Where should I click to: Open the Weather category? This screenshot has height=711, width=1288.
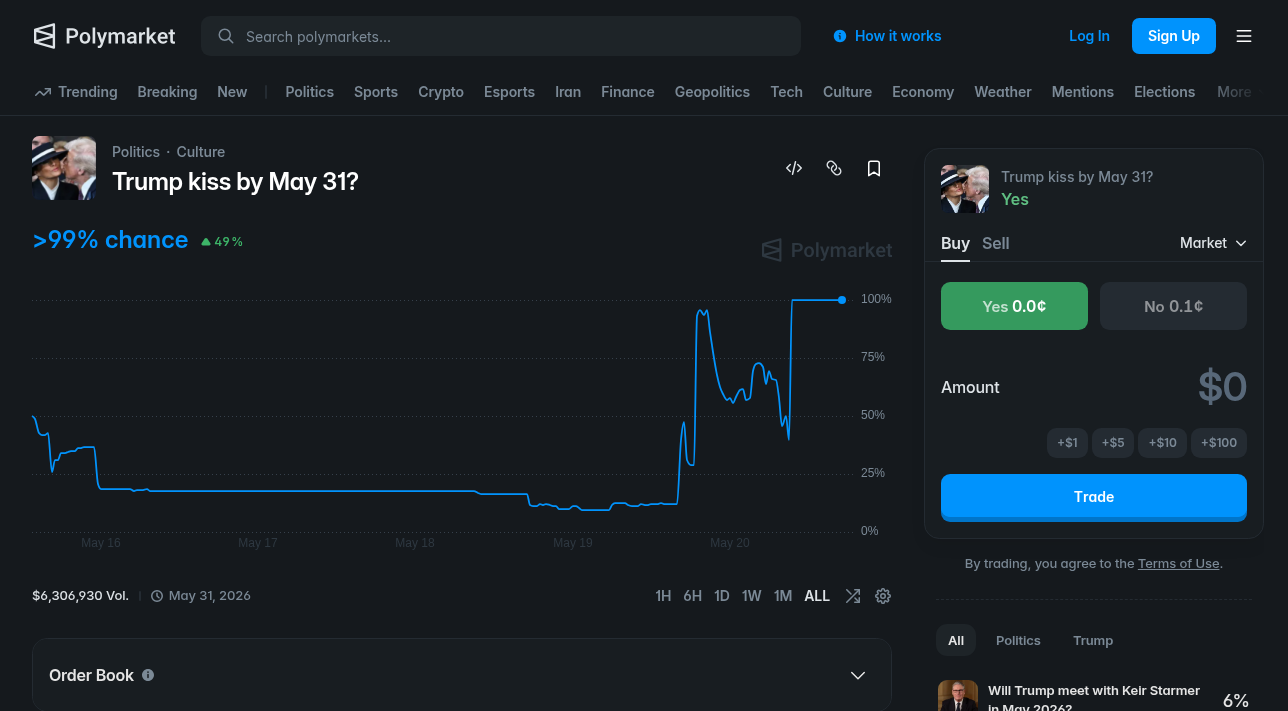click(x=1003, y=92)
